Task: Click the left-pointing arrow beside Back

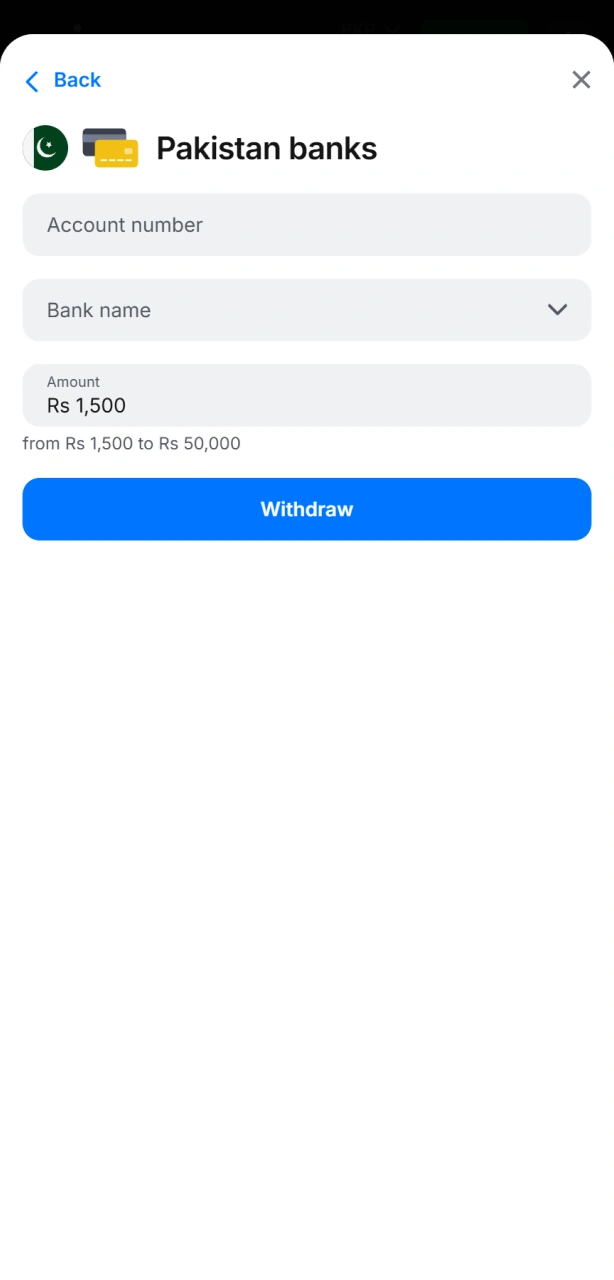Action: click(32, 80)
